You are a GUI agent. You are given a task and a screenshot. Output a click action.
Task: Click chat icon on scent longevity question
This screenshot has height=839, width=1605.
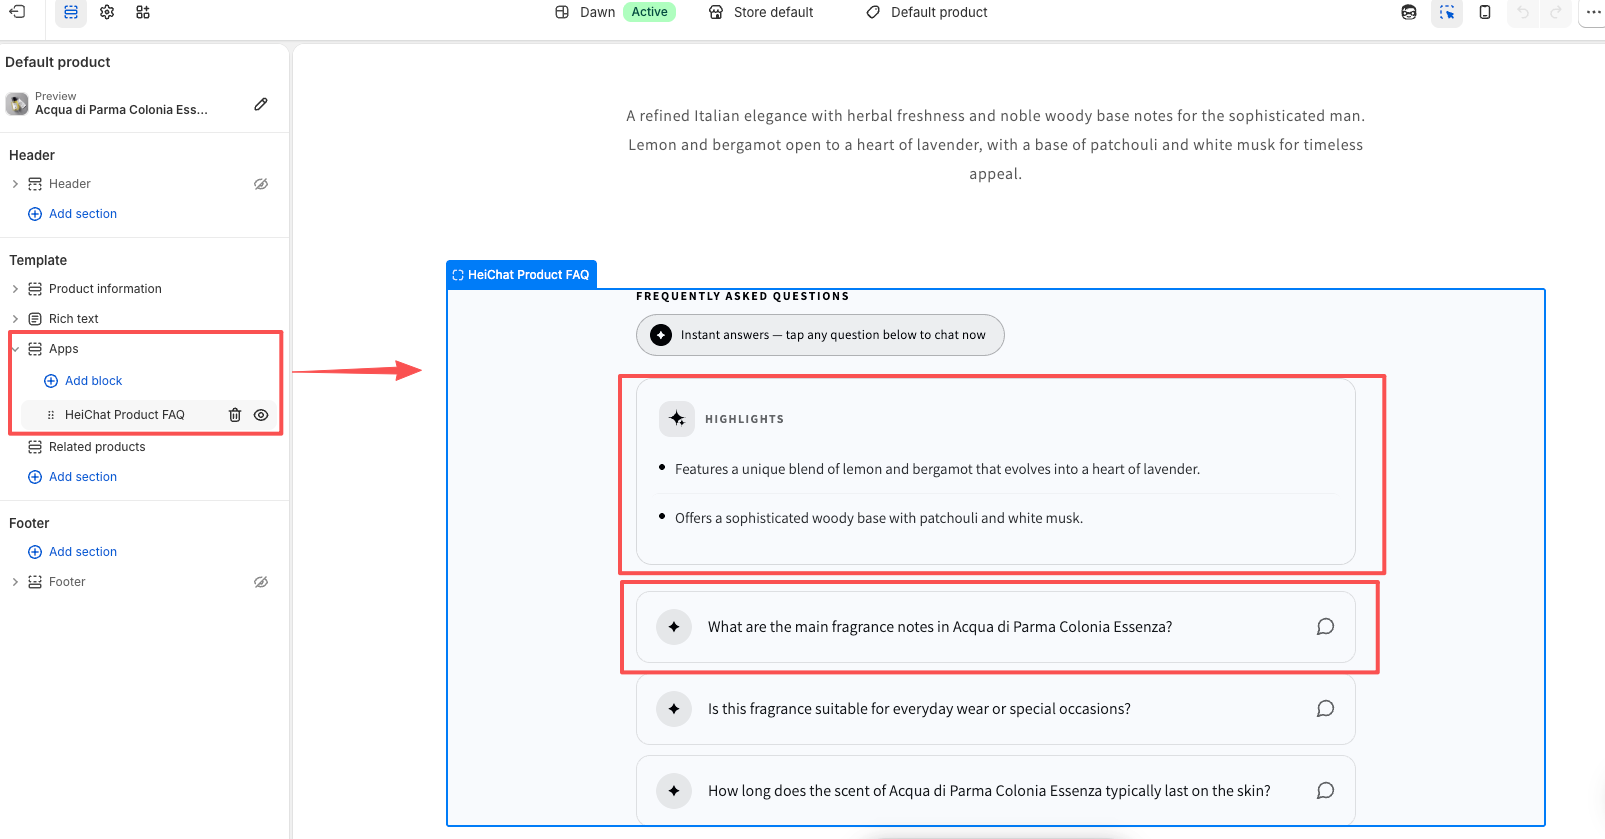[x=1325, y=791]
